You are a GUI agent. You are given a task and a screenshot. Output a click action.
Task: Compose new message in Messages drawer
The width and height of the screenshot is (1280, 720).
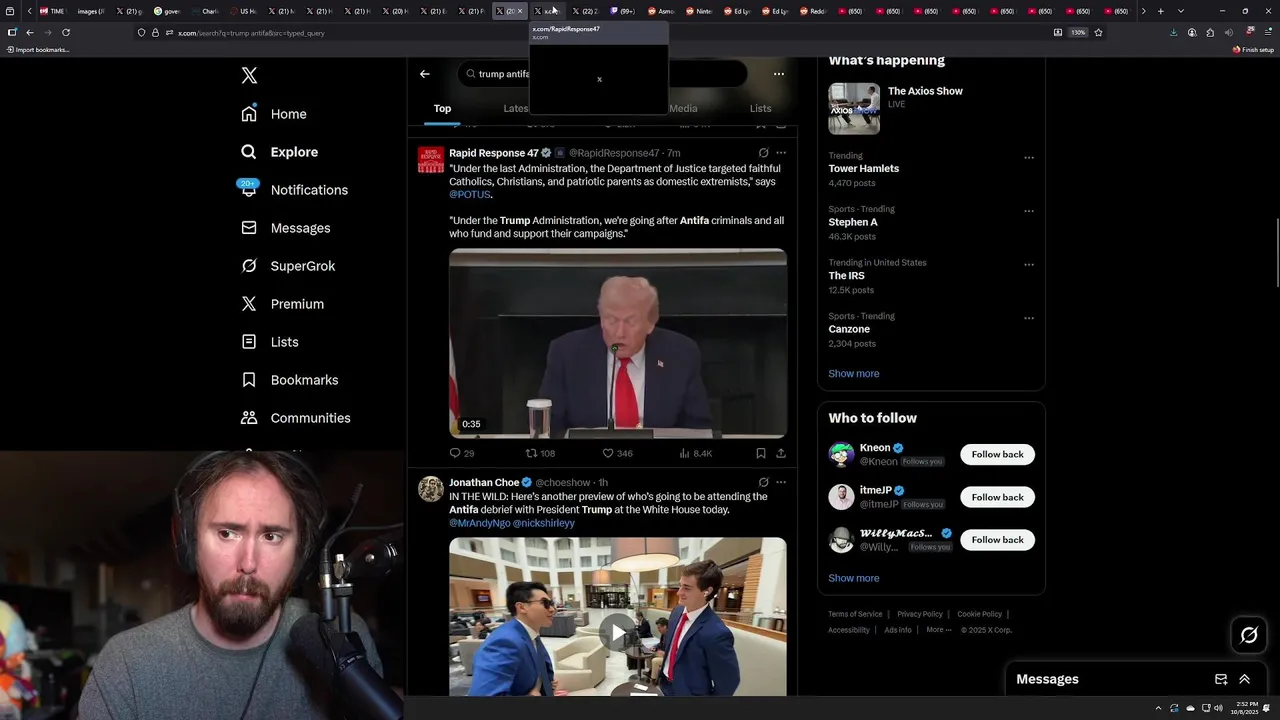tap(1221, 679)
